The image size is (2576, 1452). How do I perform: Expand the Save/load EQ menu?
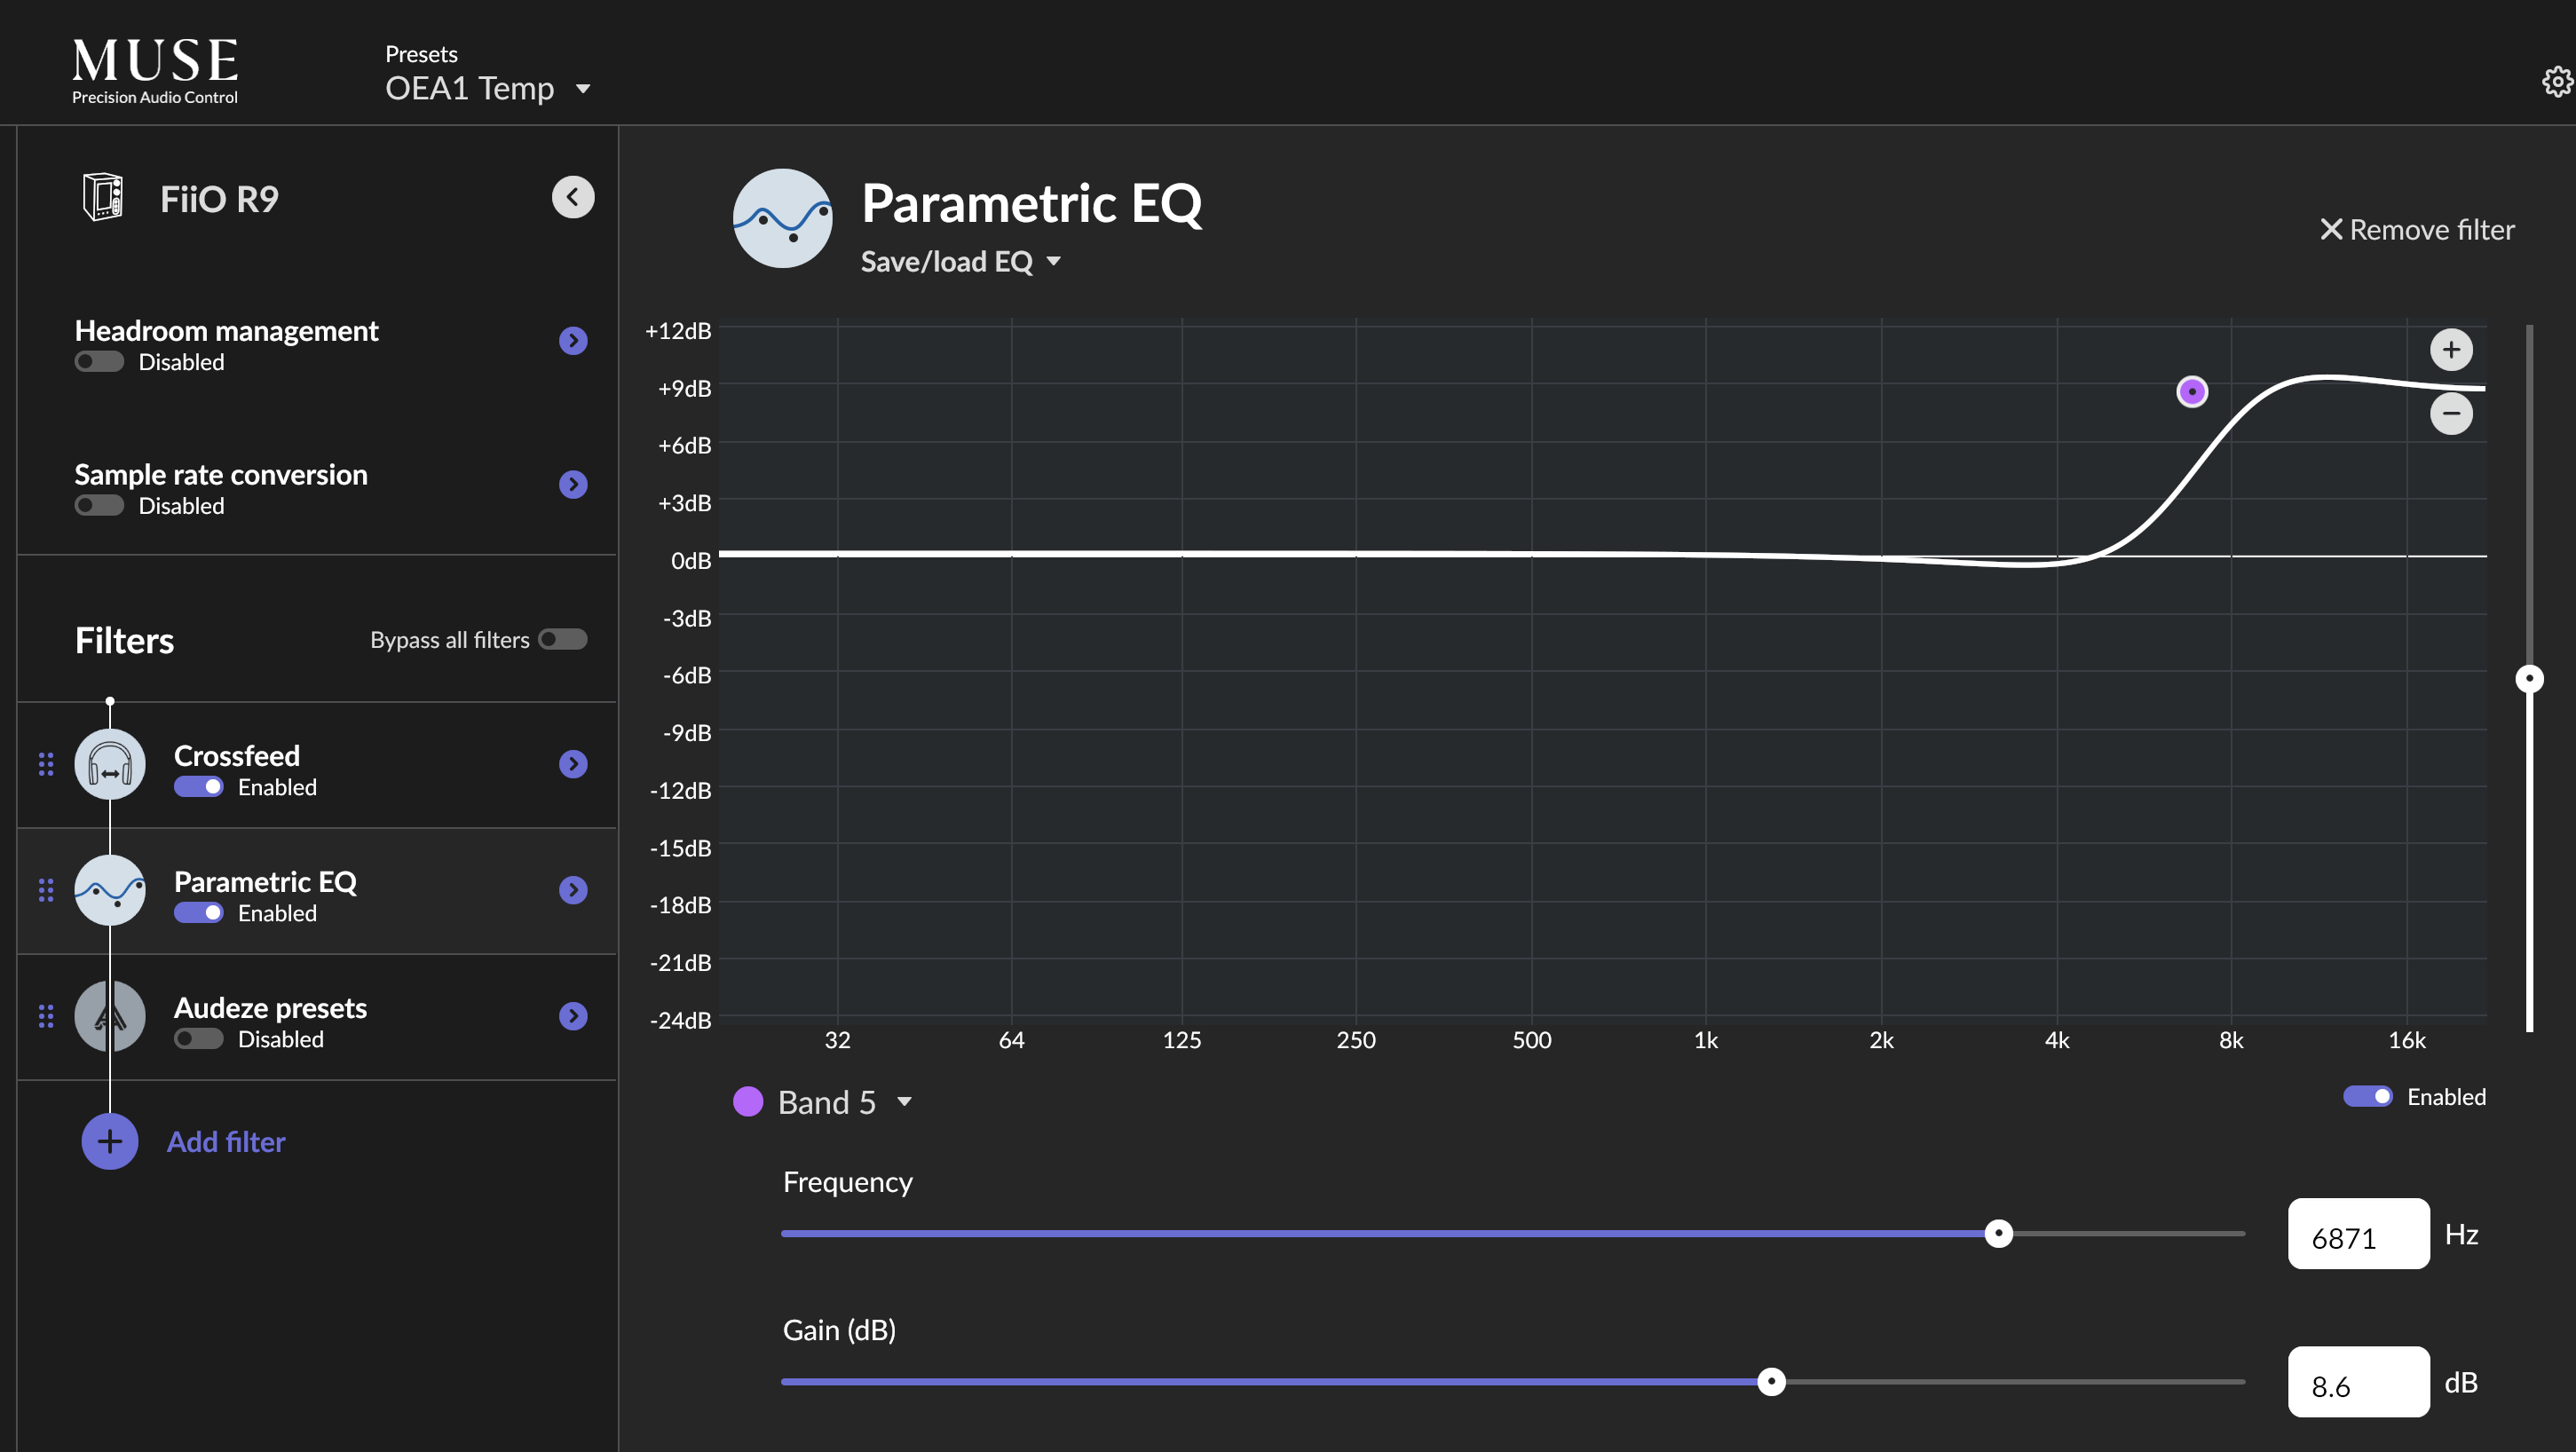click(960, 262)
